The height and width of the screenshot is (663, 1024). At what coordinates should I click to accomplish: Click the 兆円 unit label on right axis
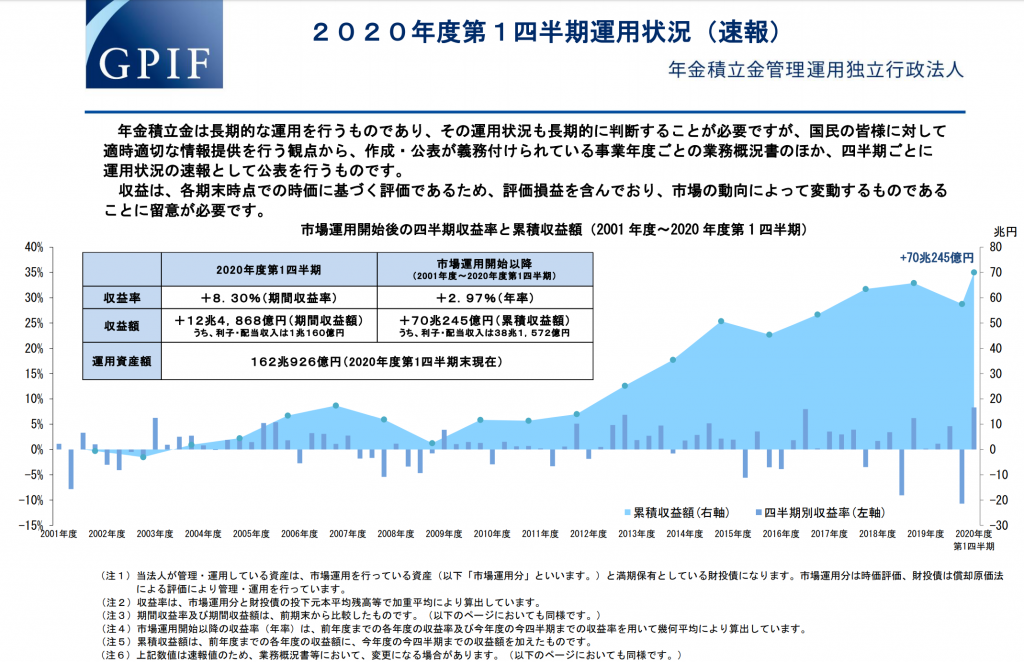[x=1004, y=231]
